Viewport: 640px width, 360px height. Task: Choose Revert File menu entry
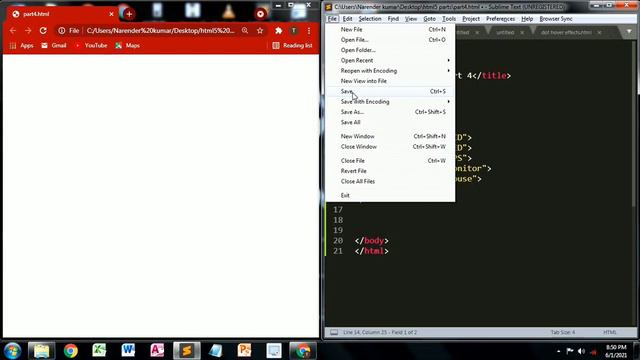click(x=390, y=171)
